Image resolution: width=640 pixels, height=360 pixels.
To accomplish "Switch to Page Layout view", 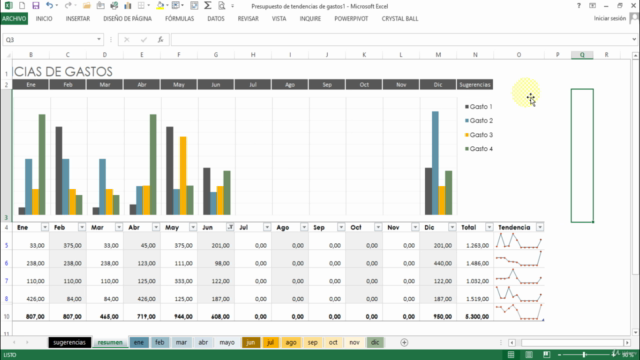I will (x=529, y=355).
